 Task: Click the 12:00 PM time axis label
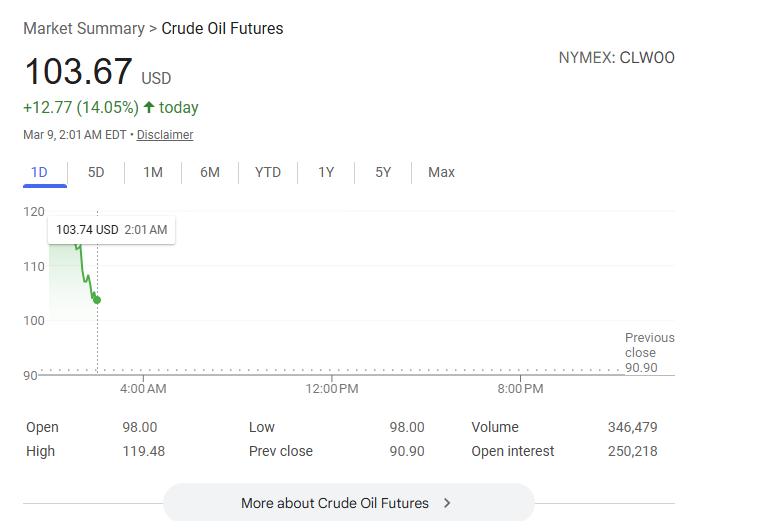coord(330,388)
